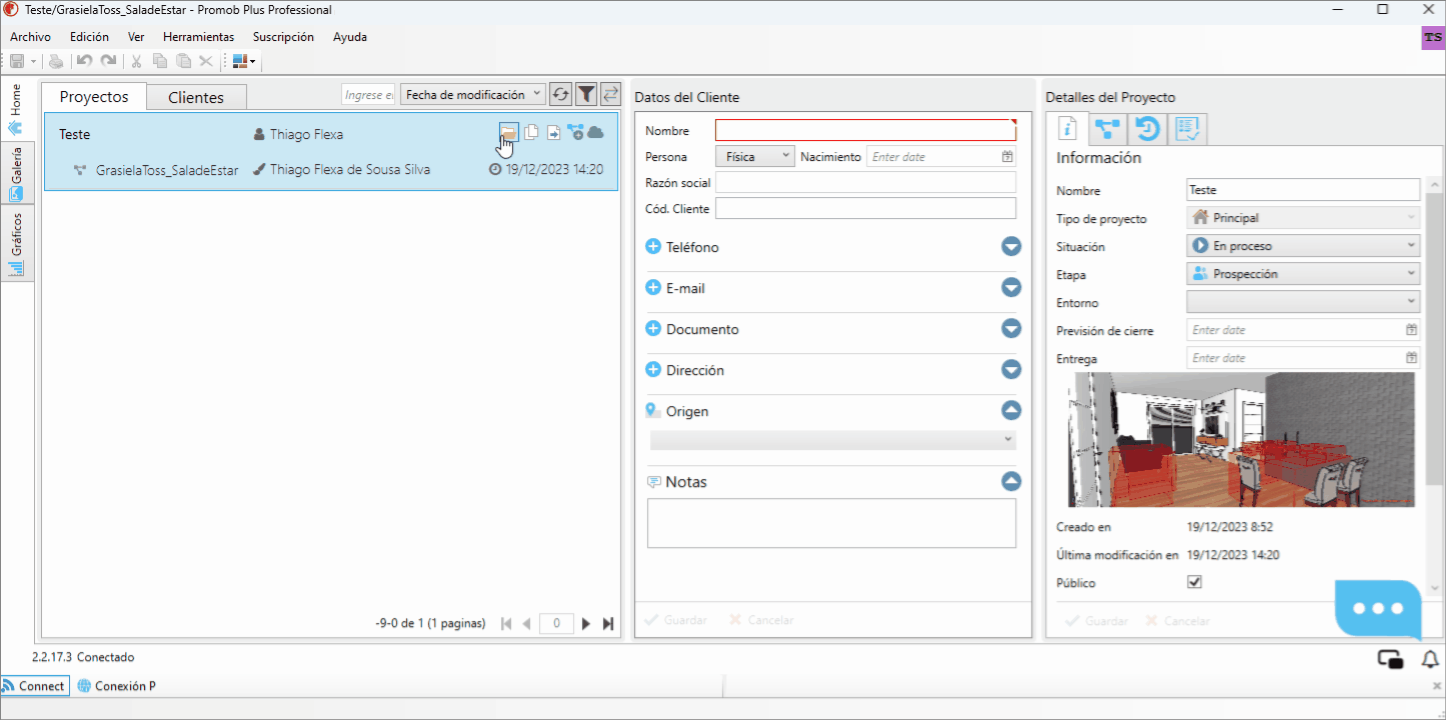Add a new E-mail entry
This screenshot has height=720, width=1446.
click(x=653, y=288)
